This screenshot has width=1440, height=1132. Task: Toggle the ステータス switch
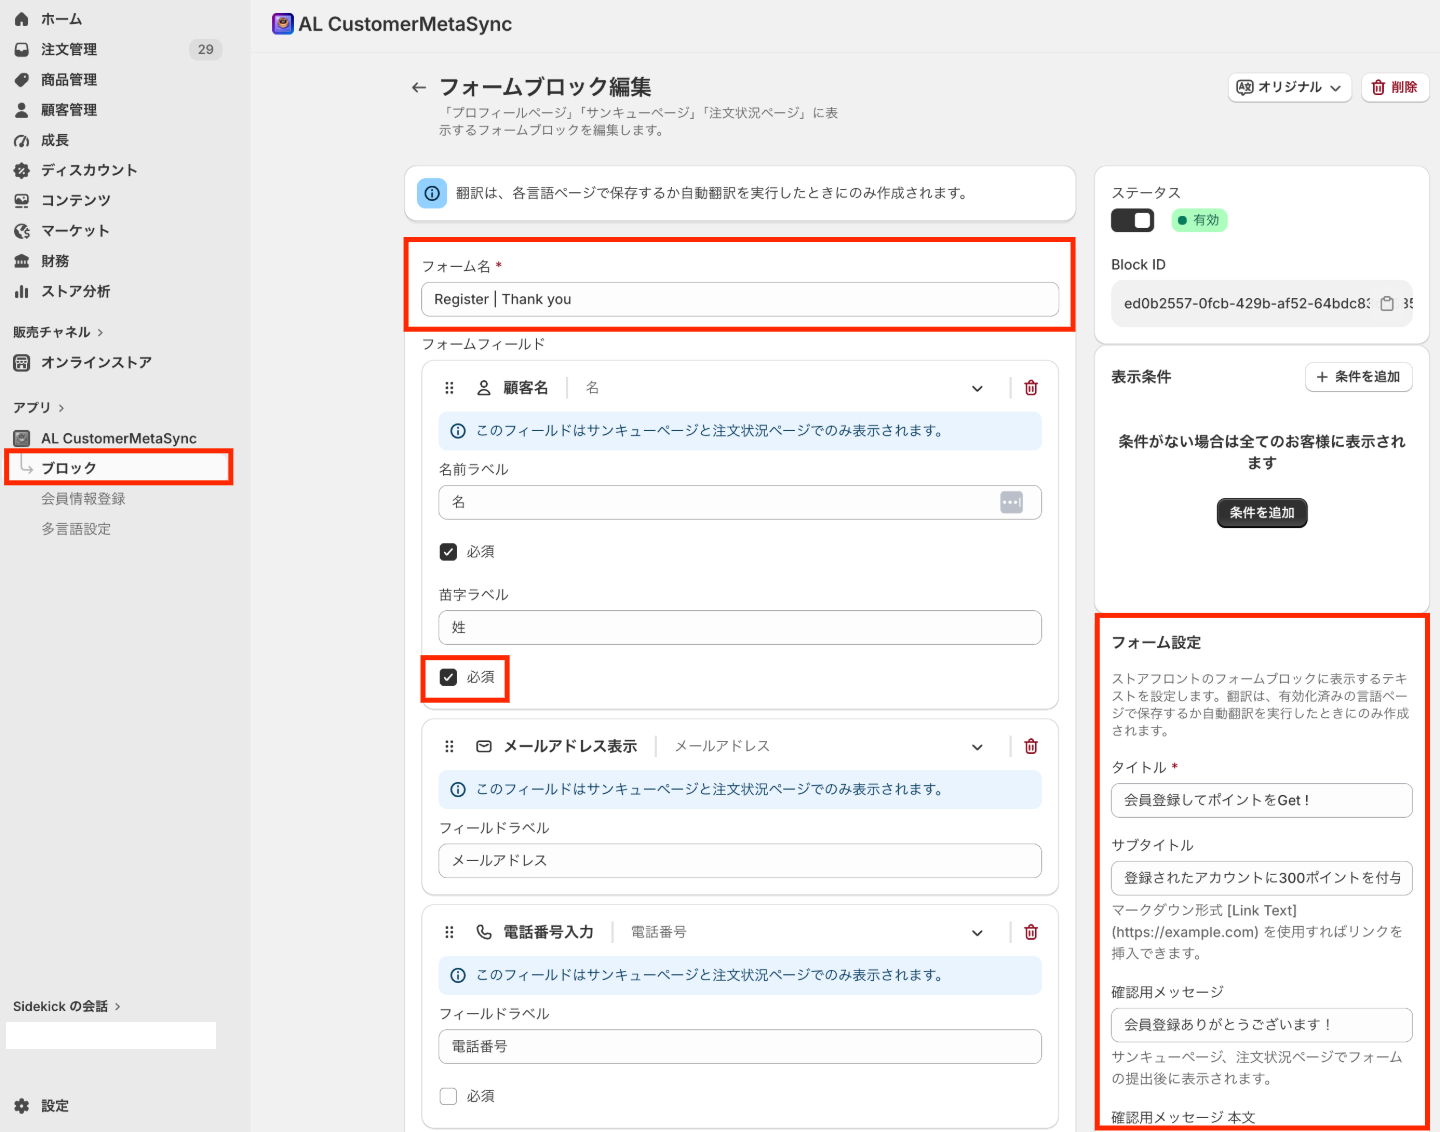(1133, 220)
